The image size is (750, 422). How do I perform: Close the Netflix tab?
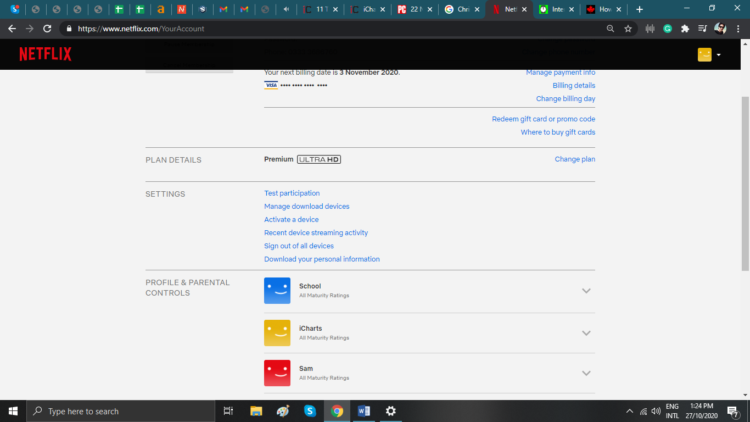pos(524,9)
